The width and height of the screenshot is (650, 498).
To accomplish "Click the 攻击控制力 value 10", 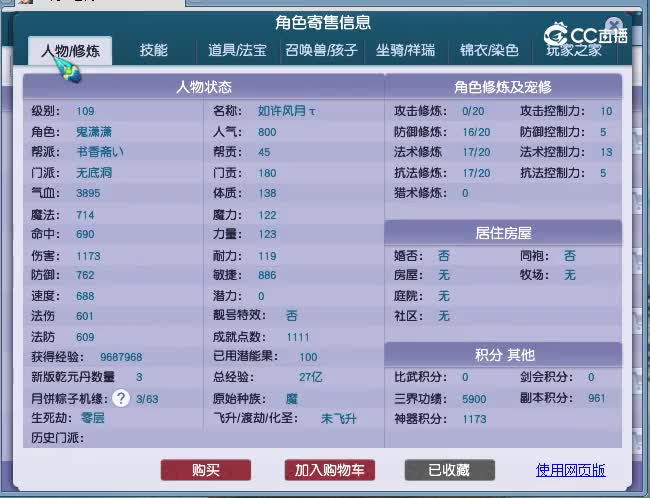I will point(606,111).
